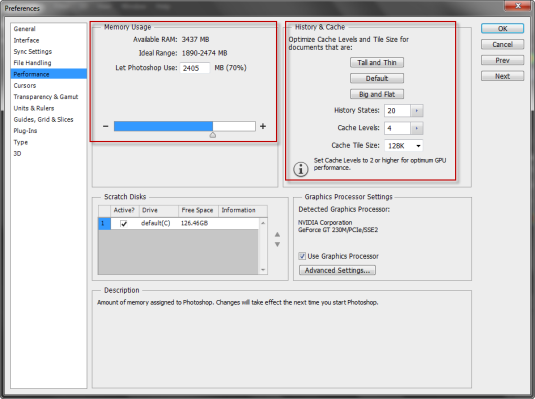Move scratch disk up with up arrow

tap(277, 234)
